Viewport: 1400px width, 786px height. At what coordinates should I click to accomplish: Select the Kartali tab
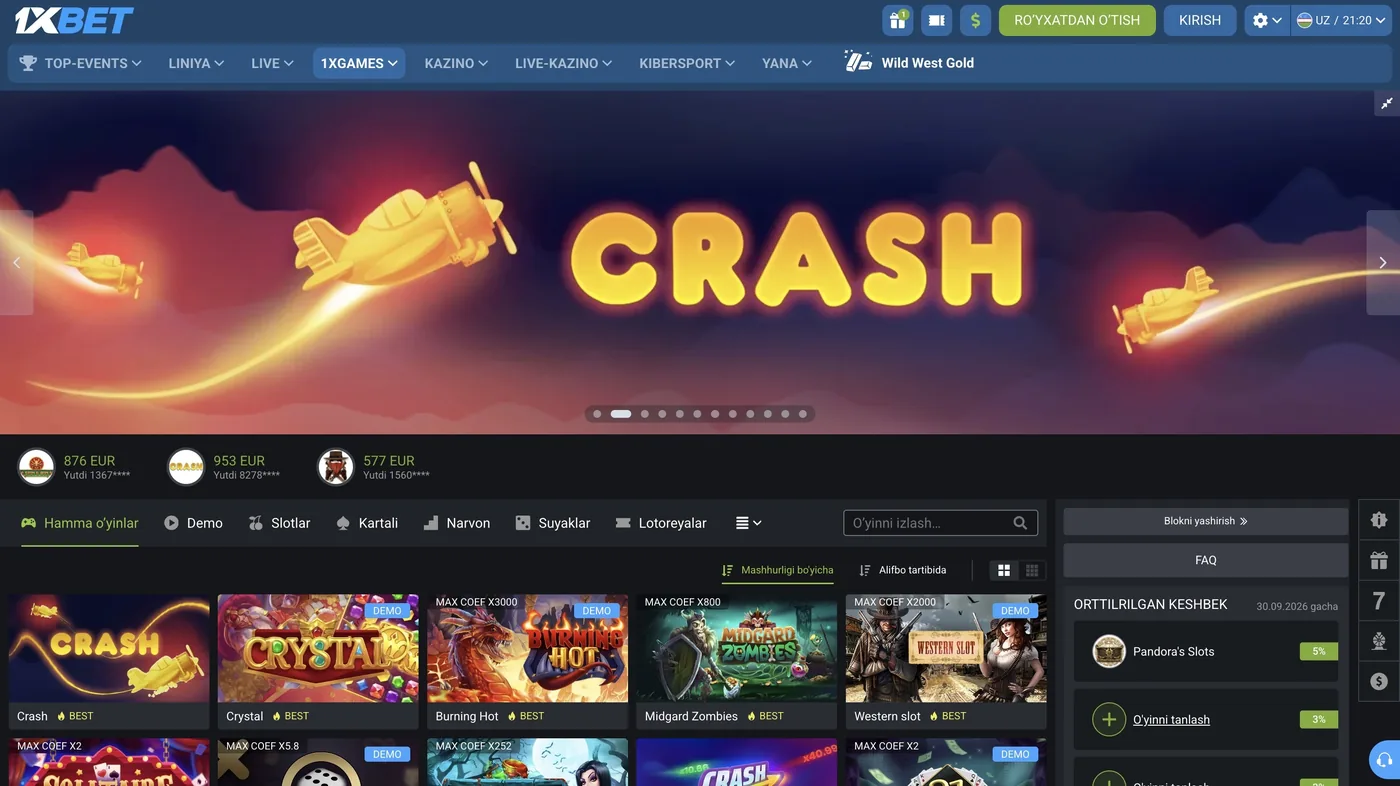[367, 523]
